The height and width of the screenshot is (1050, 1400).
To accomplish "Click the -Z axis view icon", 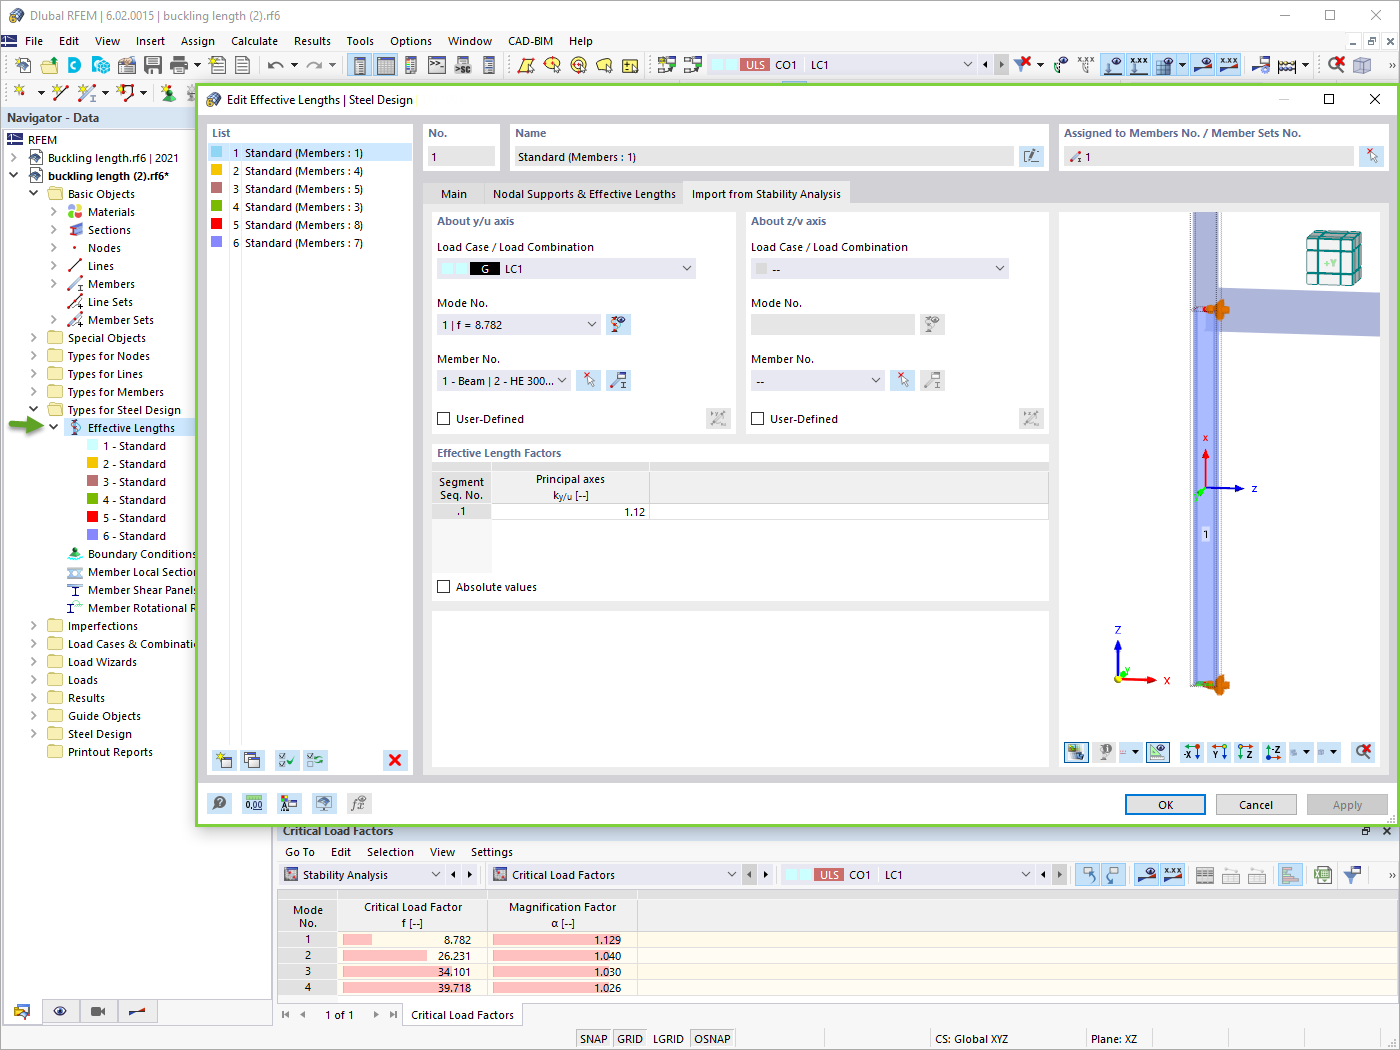I will pyautogui.click(x=1273, y=752).
